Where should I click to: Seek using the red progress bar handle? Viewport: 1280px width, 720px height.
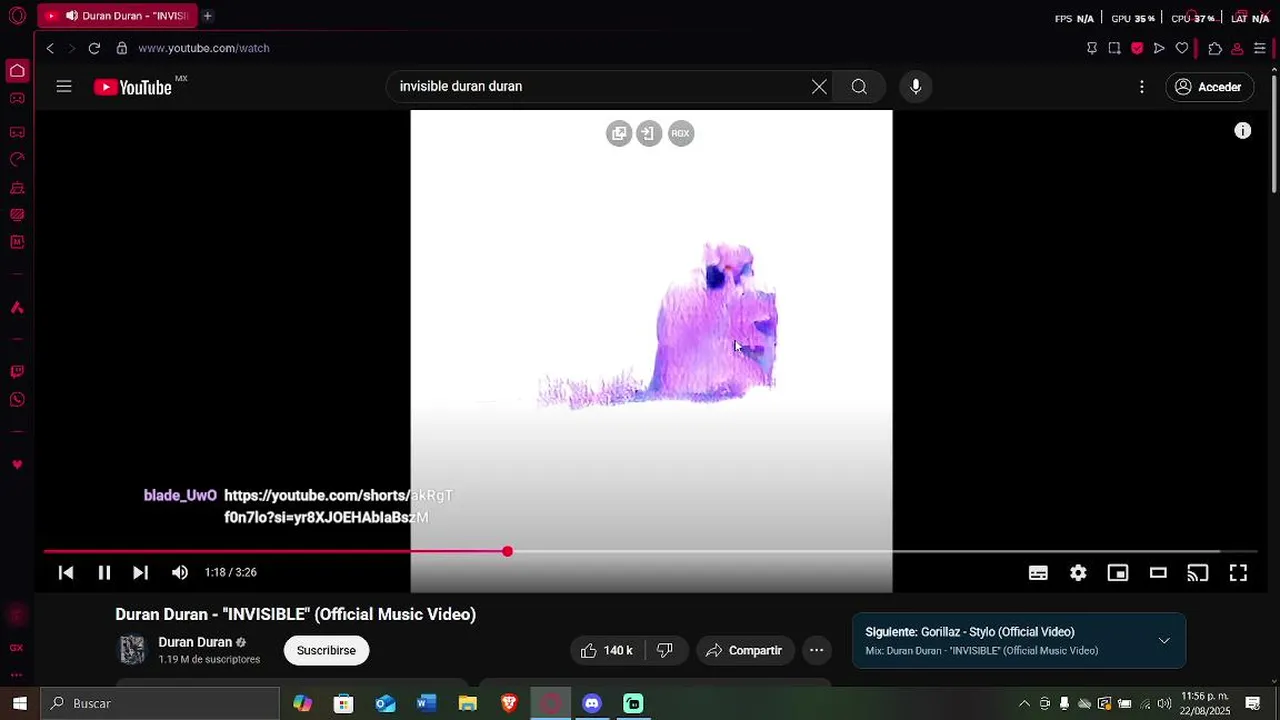508,552
